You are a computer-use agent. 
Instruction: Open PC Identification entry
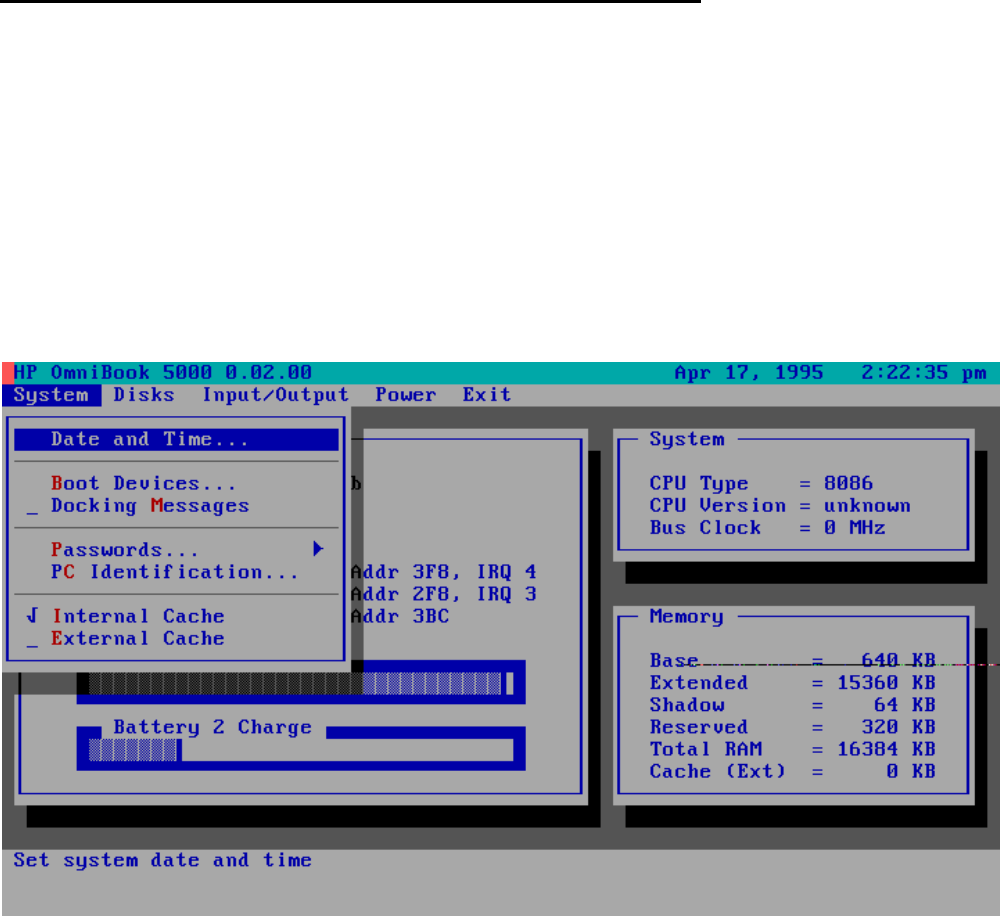[176, 572]
